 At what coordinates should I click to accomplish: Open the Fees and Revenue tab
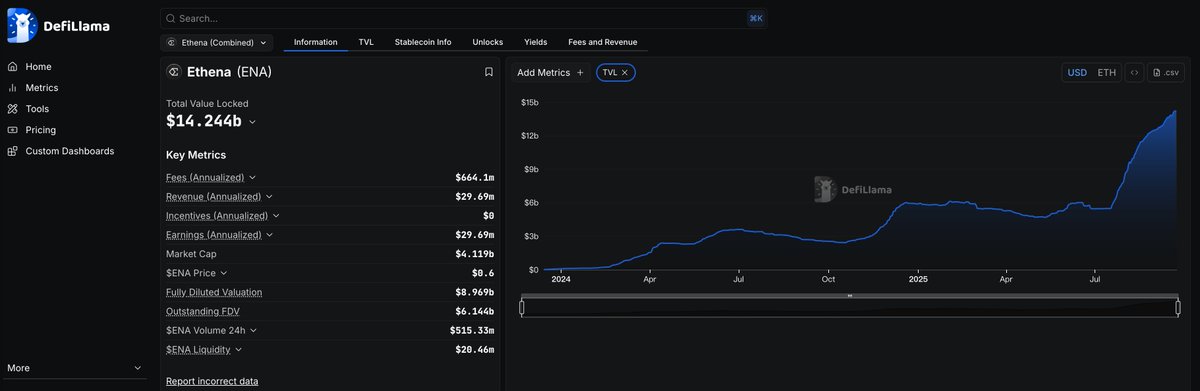tap(602, 42)
